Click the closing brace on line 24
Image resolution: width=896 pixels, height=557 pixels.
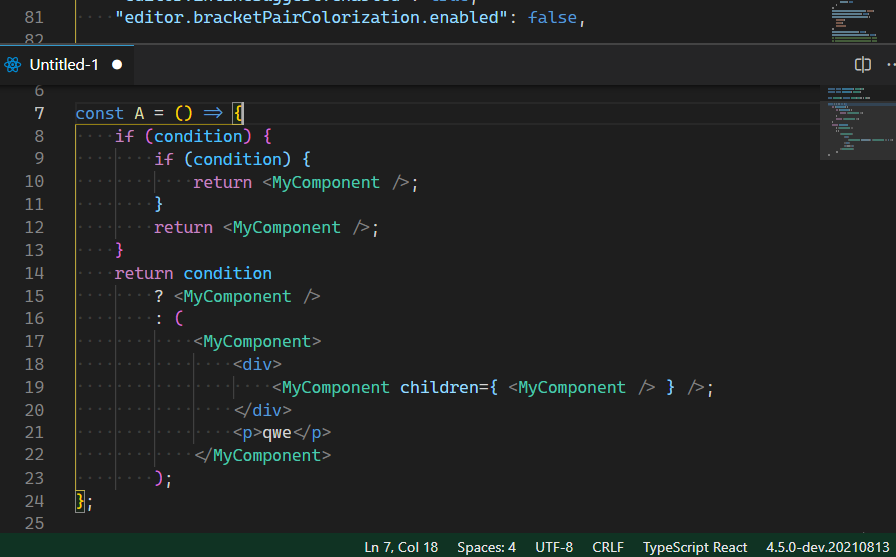tap(80, 501)
